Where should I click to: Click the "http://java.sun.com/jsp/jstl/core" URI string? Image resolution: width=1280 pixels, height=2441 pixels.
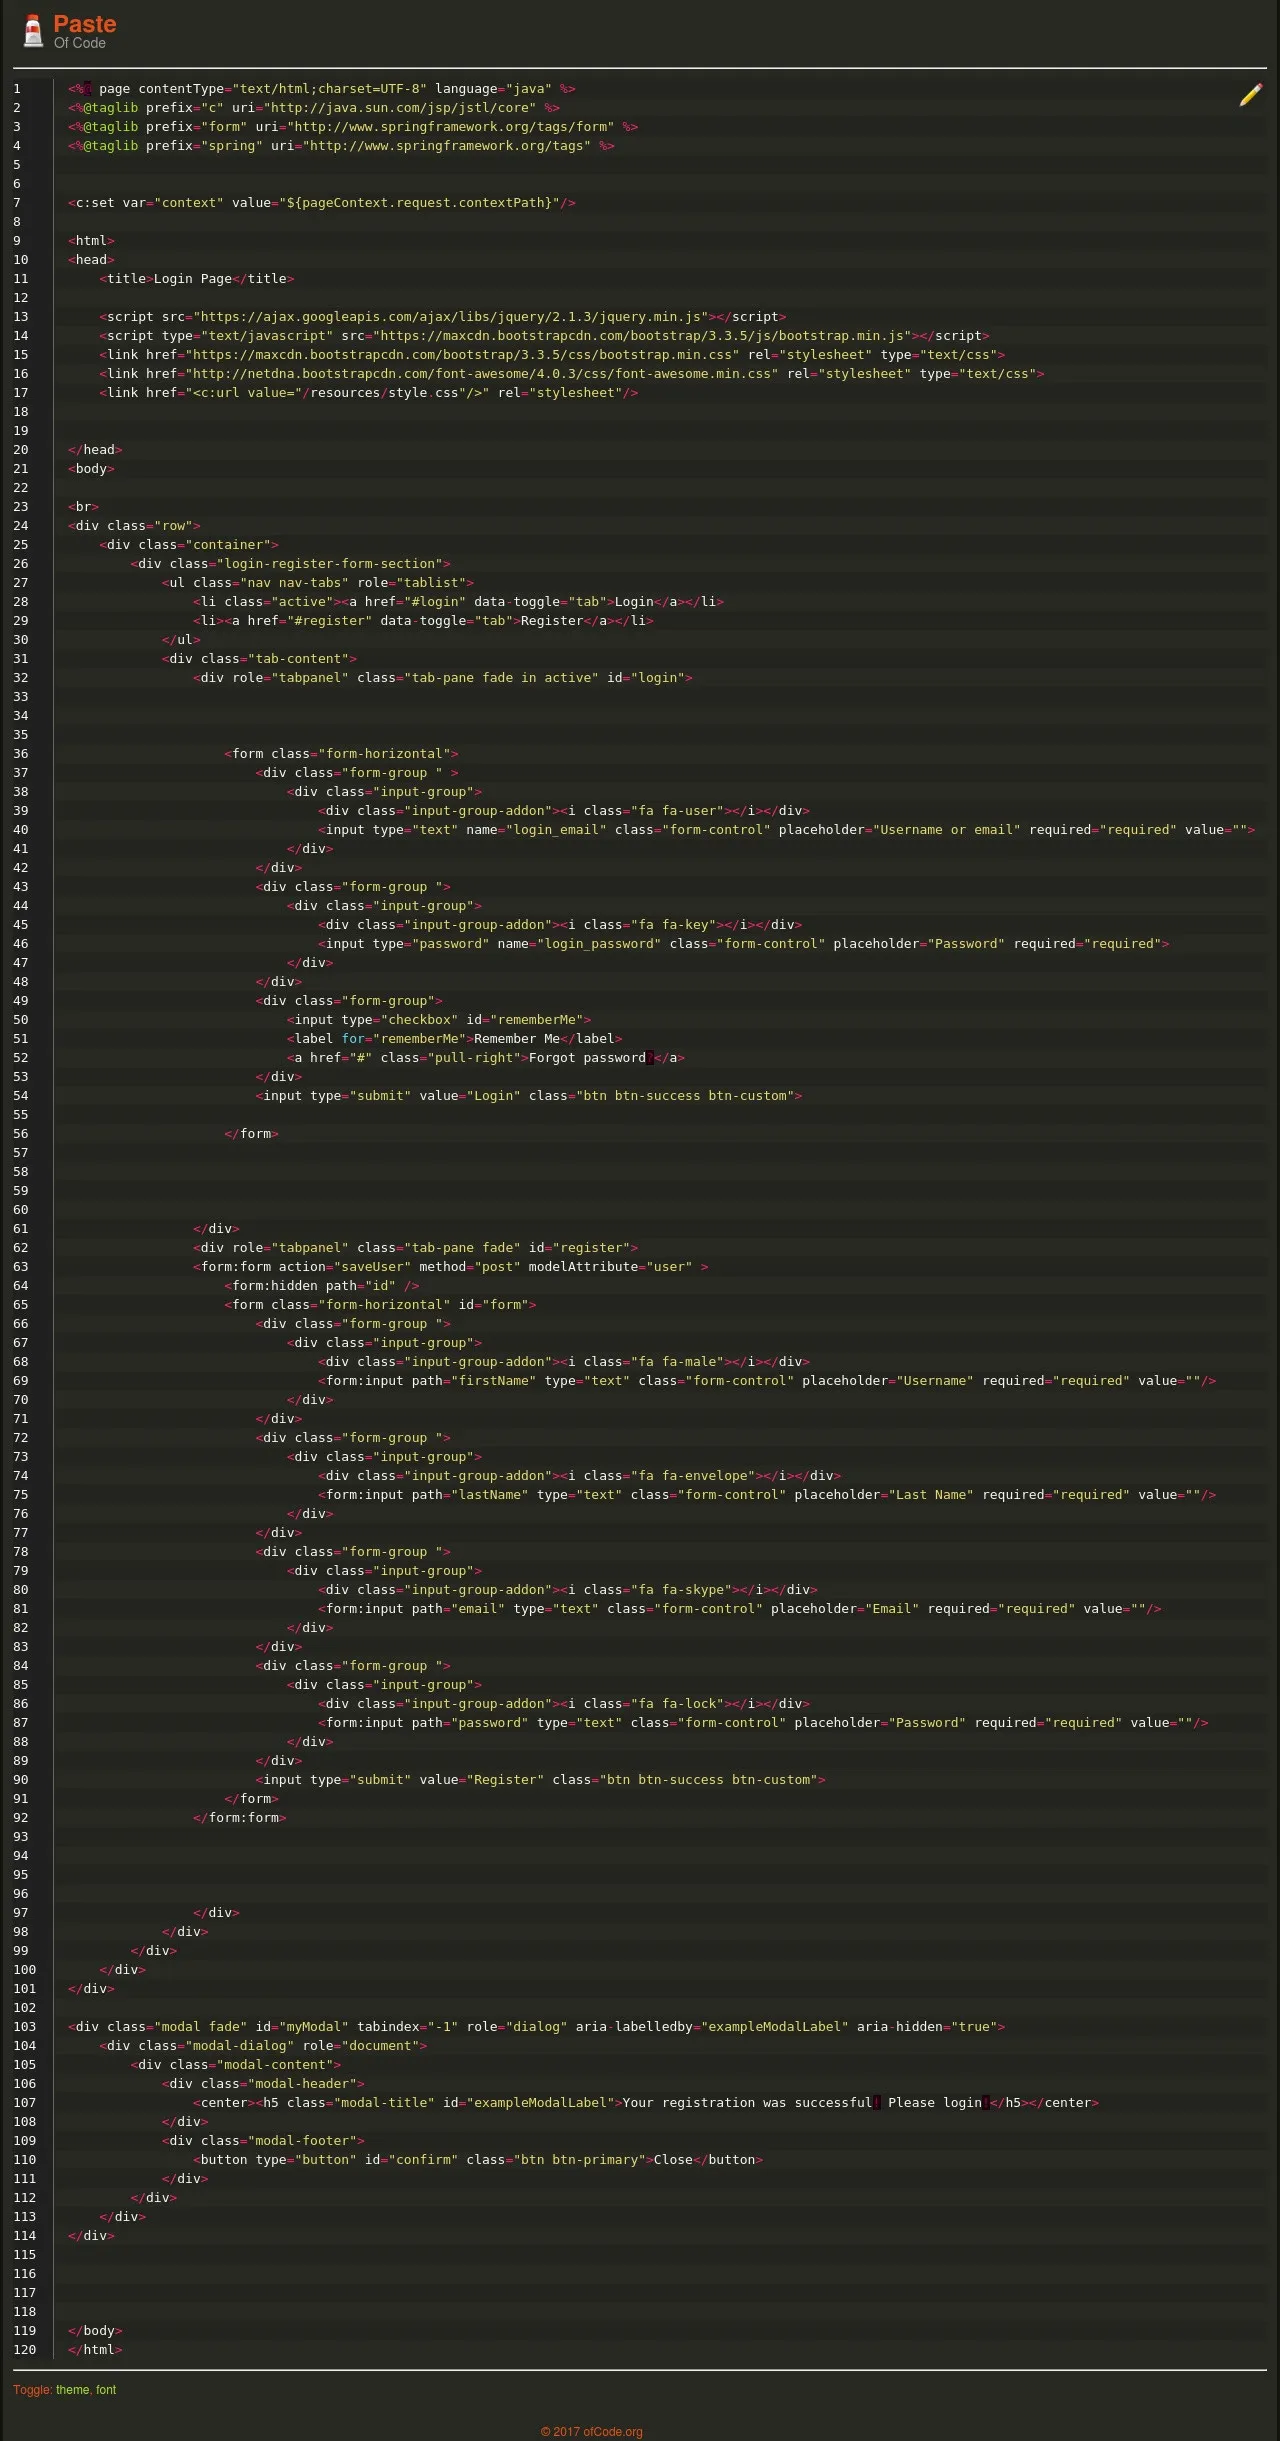coord(399,108)
